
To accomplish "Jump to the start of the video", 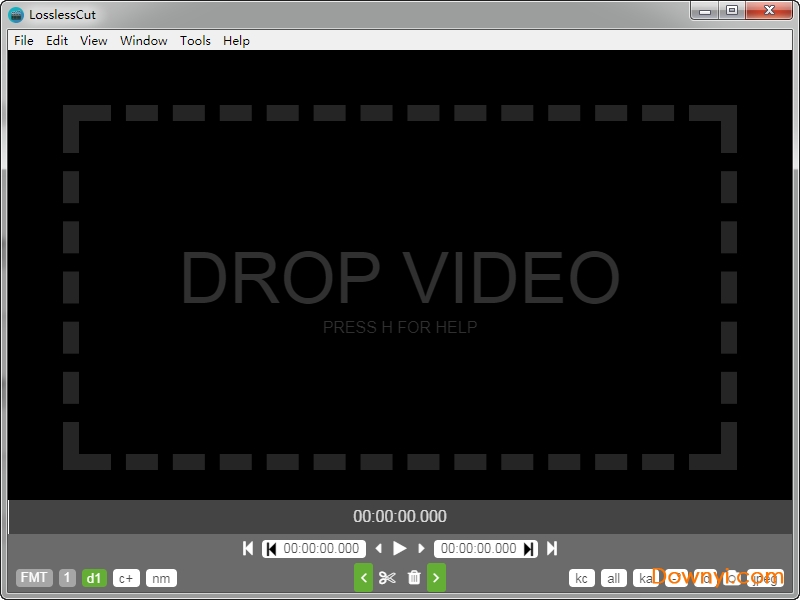I will point(248,548).
